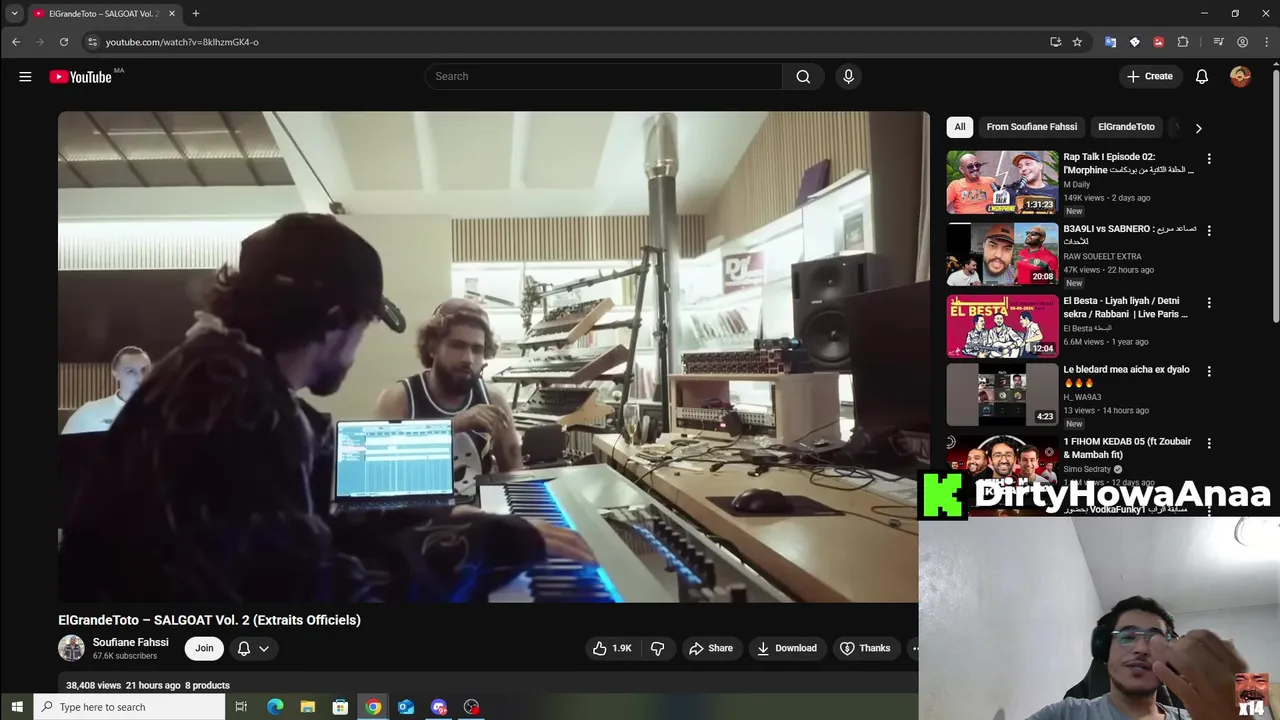Click the Download button

[x=786, y=648]
